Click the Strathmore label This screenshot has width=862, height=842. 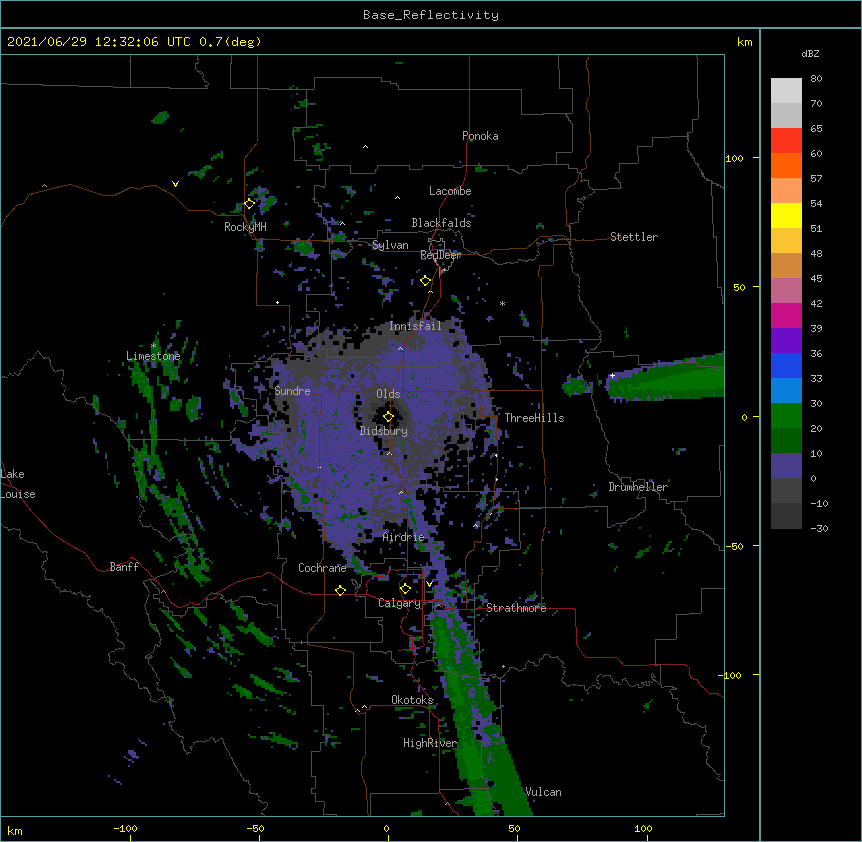coord(516,608)
